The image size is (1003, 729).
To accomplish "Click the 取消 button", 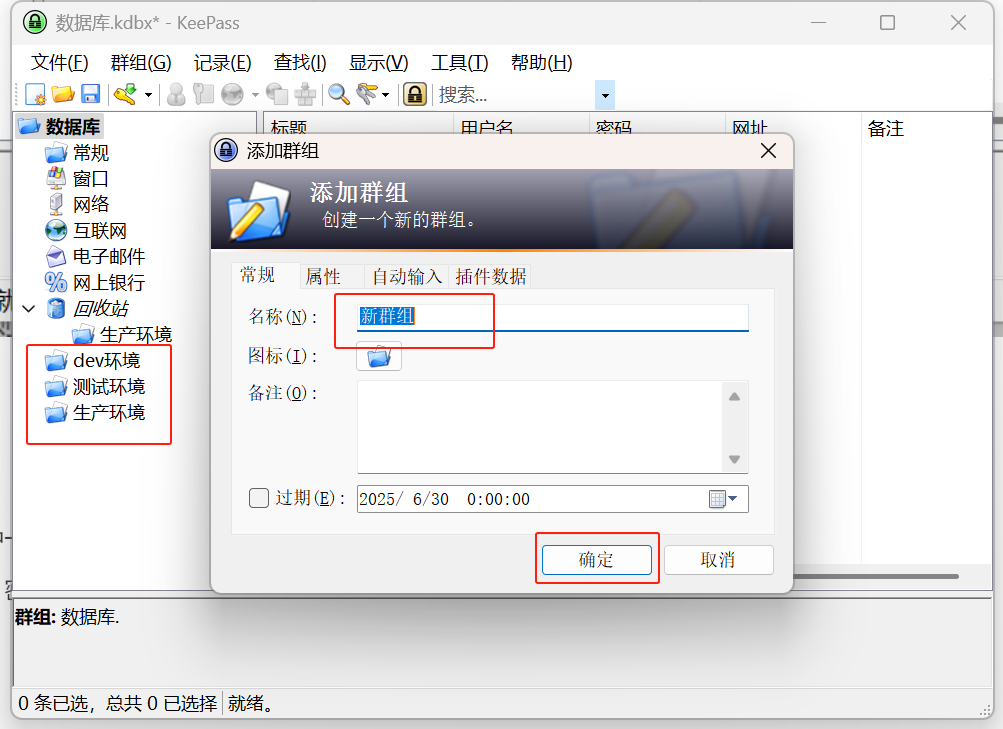I will 718,560.
